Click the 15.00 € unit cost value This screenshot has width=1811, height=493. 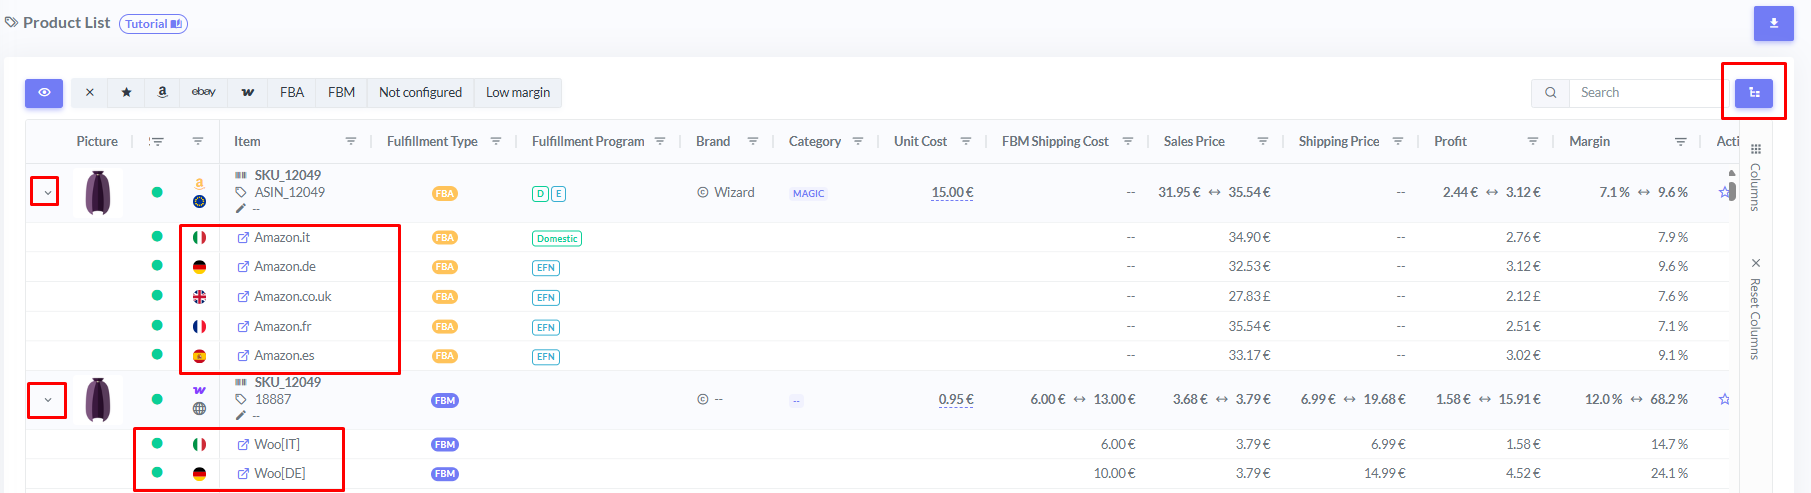pos(952,192)
